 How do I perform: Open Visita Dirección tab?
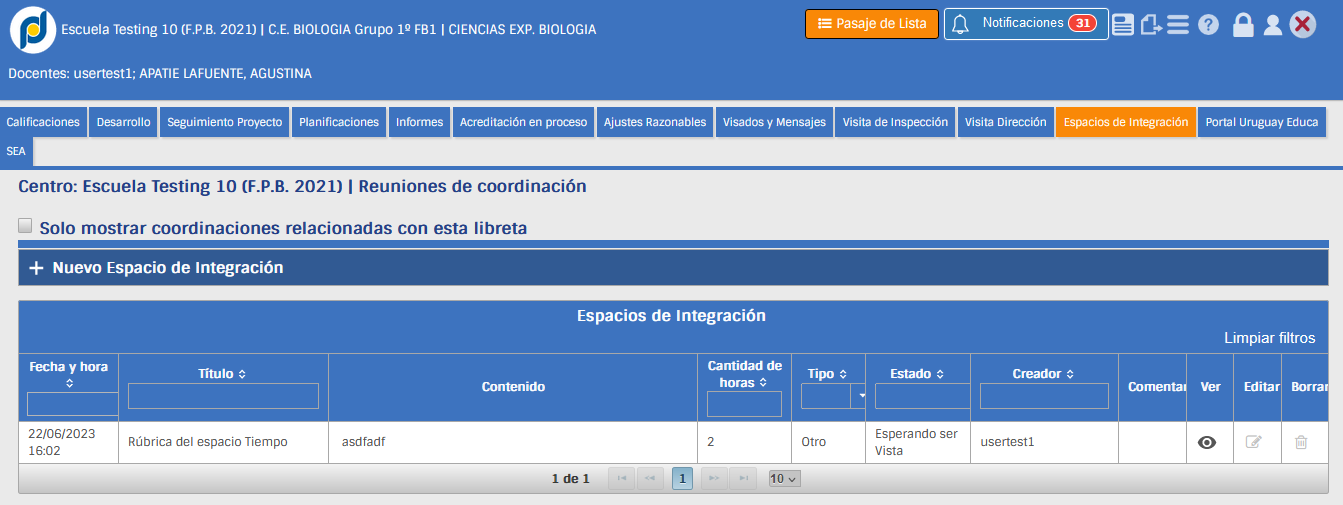point(1005,122)
